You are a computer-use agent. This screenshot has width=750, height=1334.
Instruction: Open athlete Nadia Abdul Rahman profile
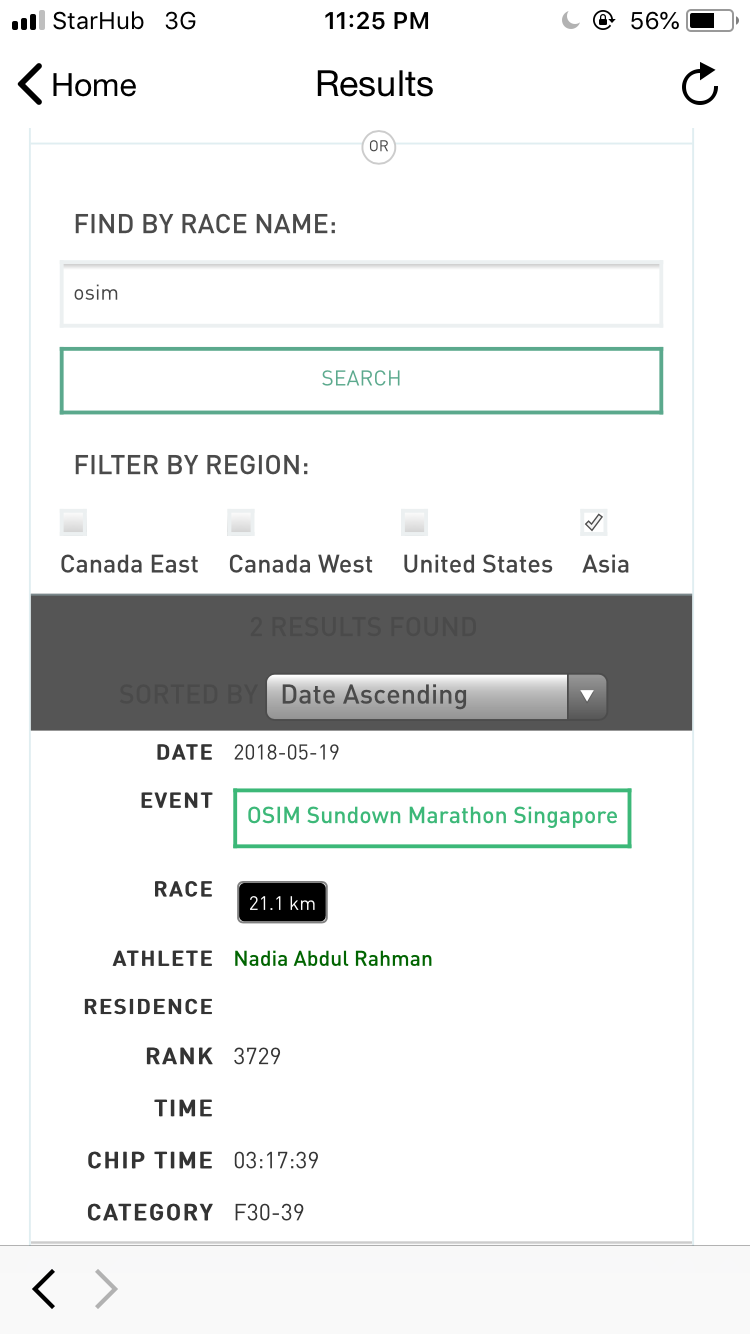(333, 959)
